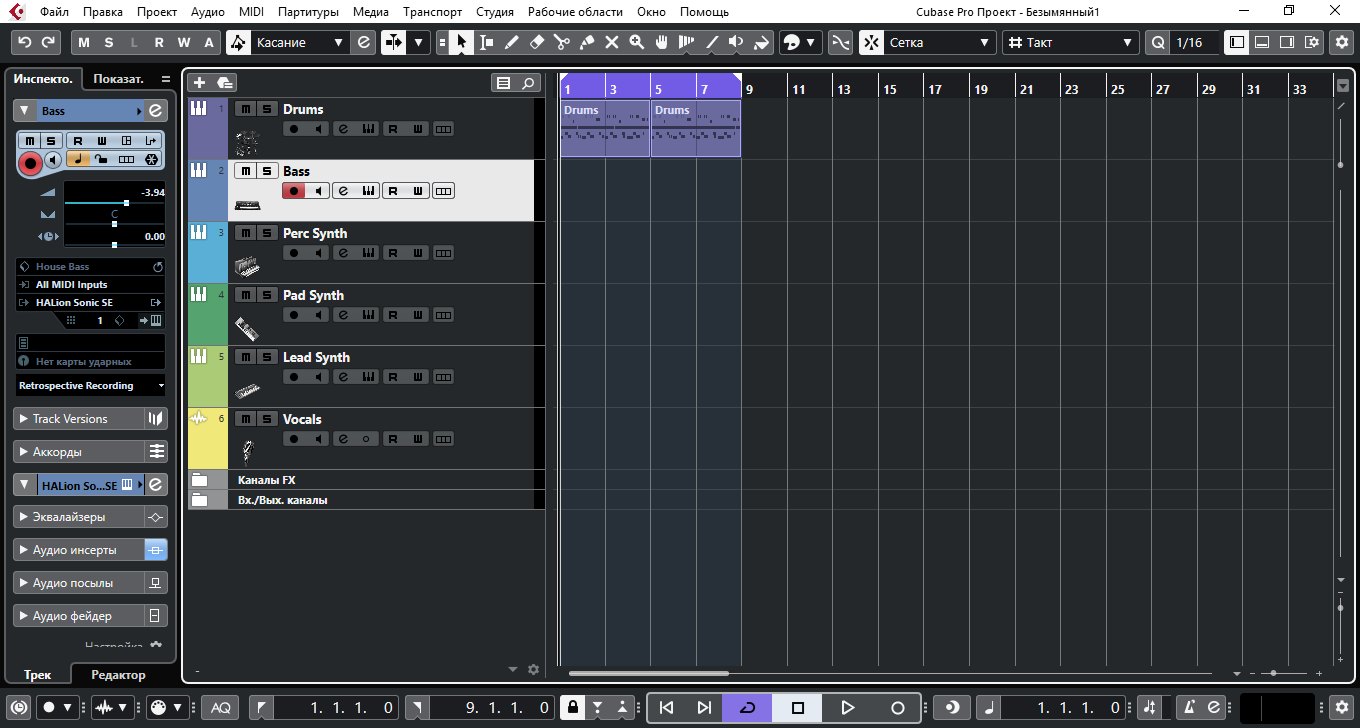Toggle monitor on the Vocals track
The image size is (1360, 728).
point(318,438)
